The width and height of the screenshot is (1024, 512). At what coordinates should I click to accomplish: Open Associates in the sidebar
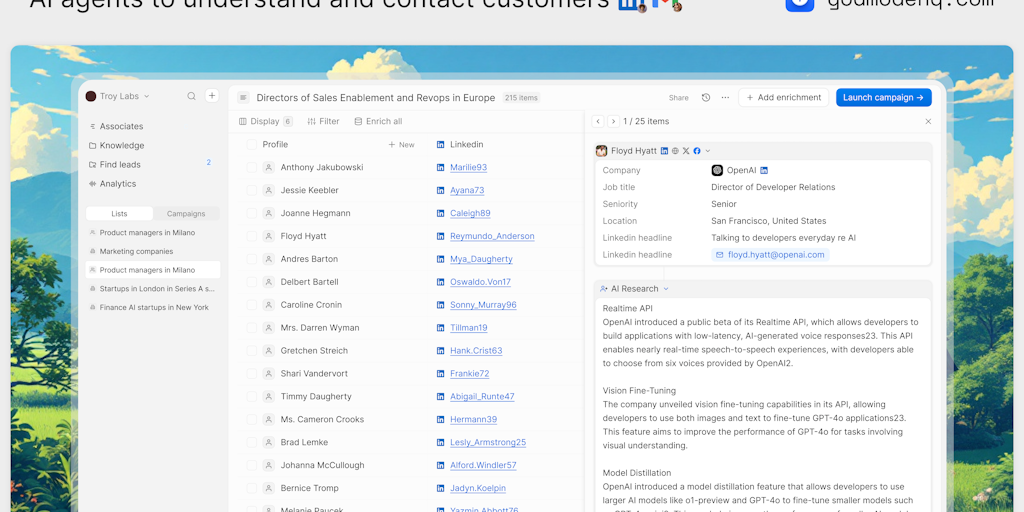click(x=116, y=126)
